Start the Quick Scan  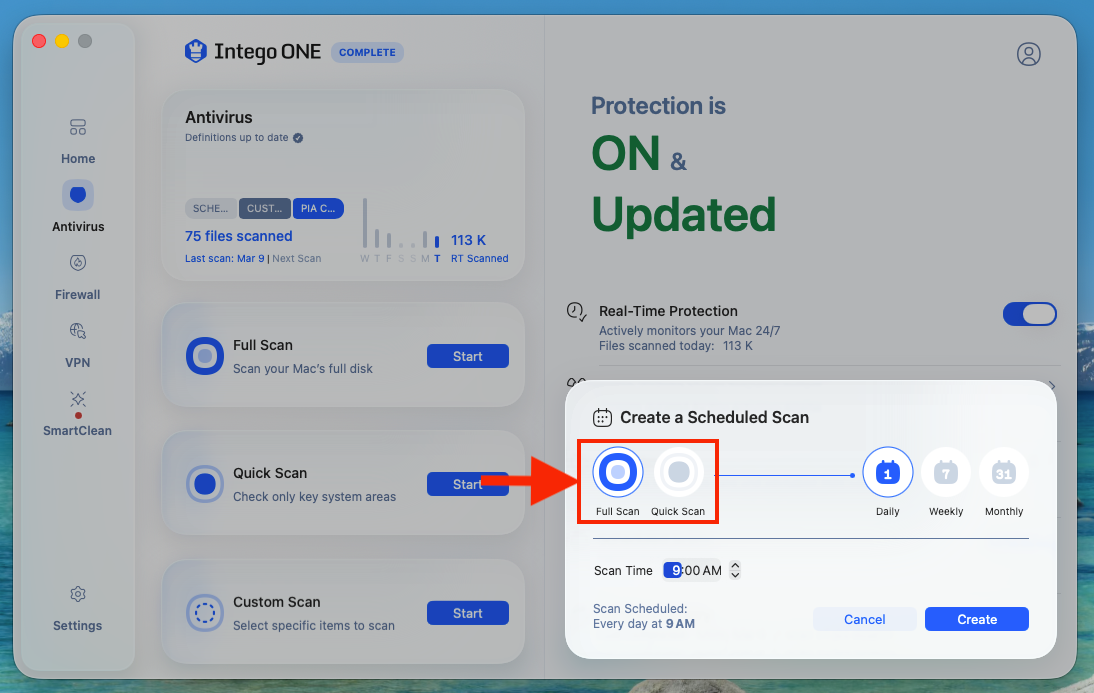[x=467, y=484]
